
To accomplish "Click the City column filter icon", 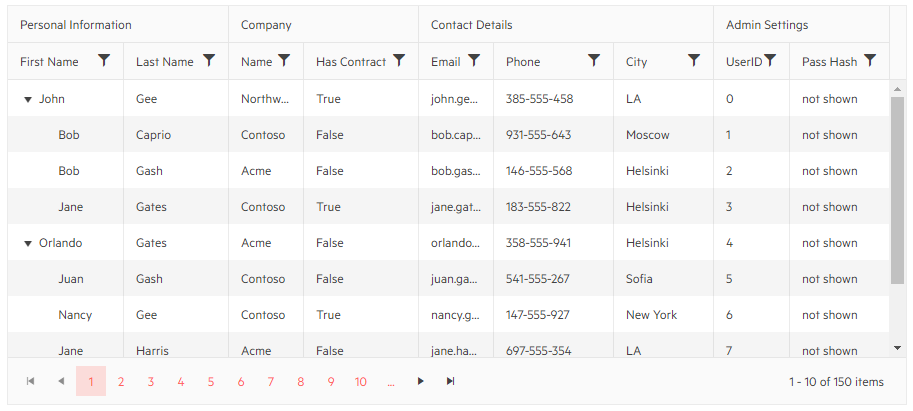I will [694, 61].
